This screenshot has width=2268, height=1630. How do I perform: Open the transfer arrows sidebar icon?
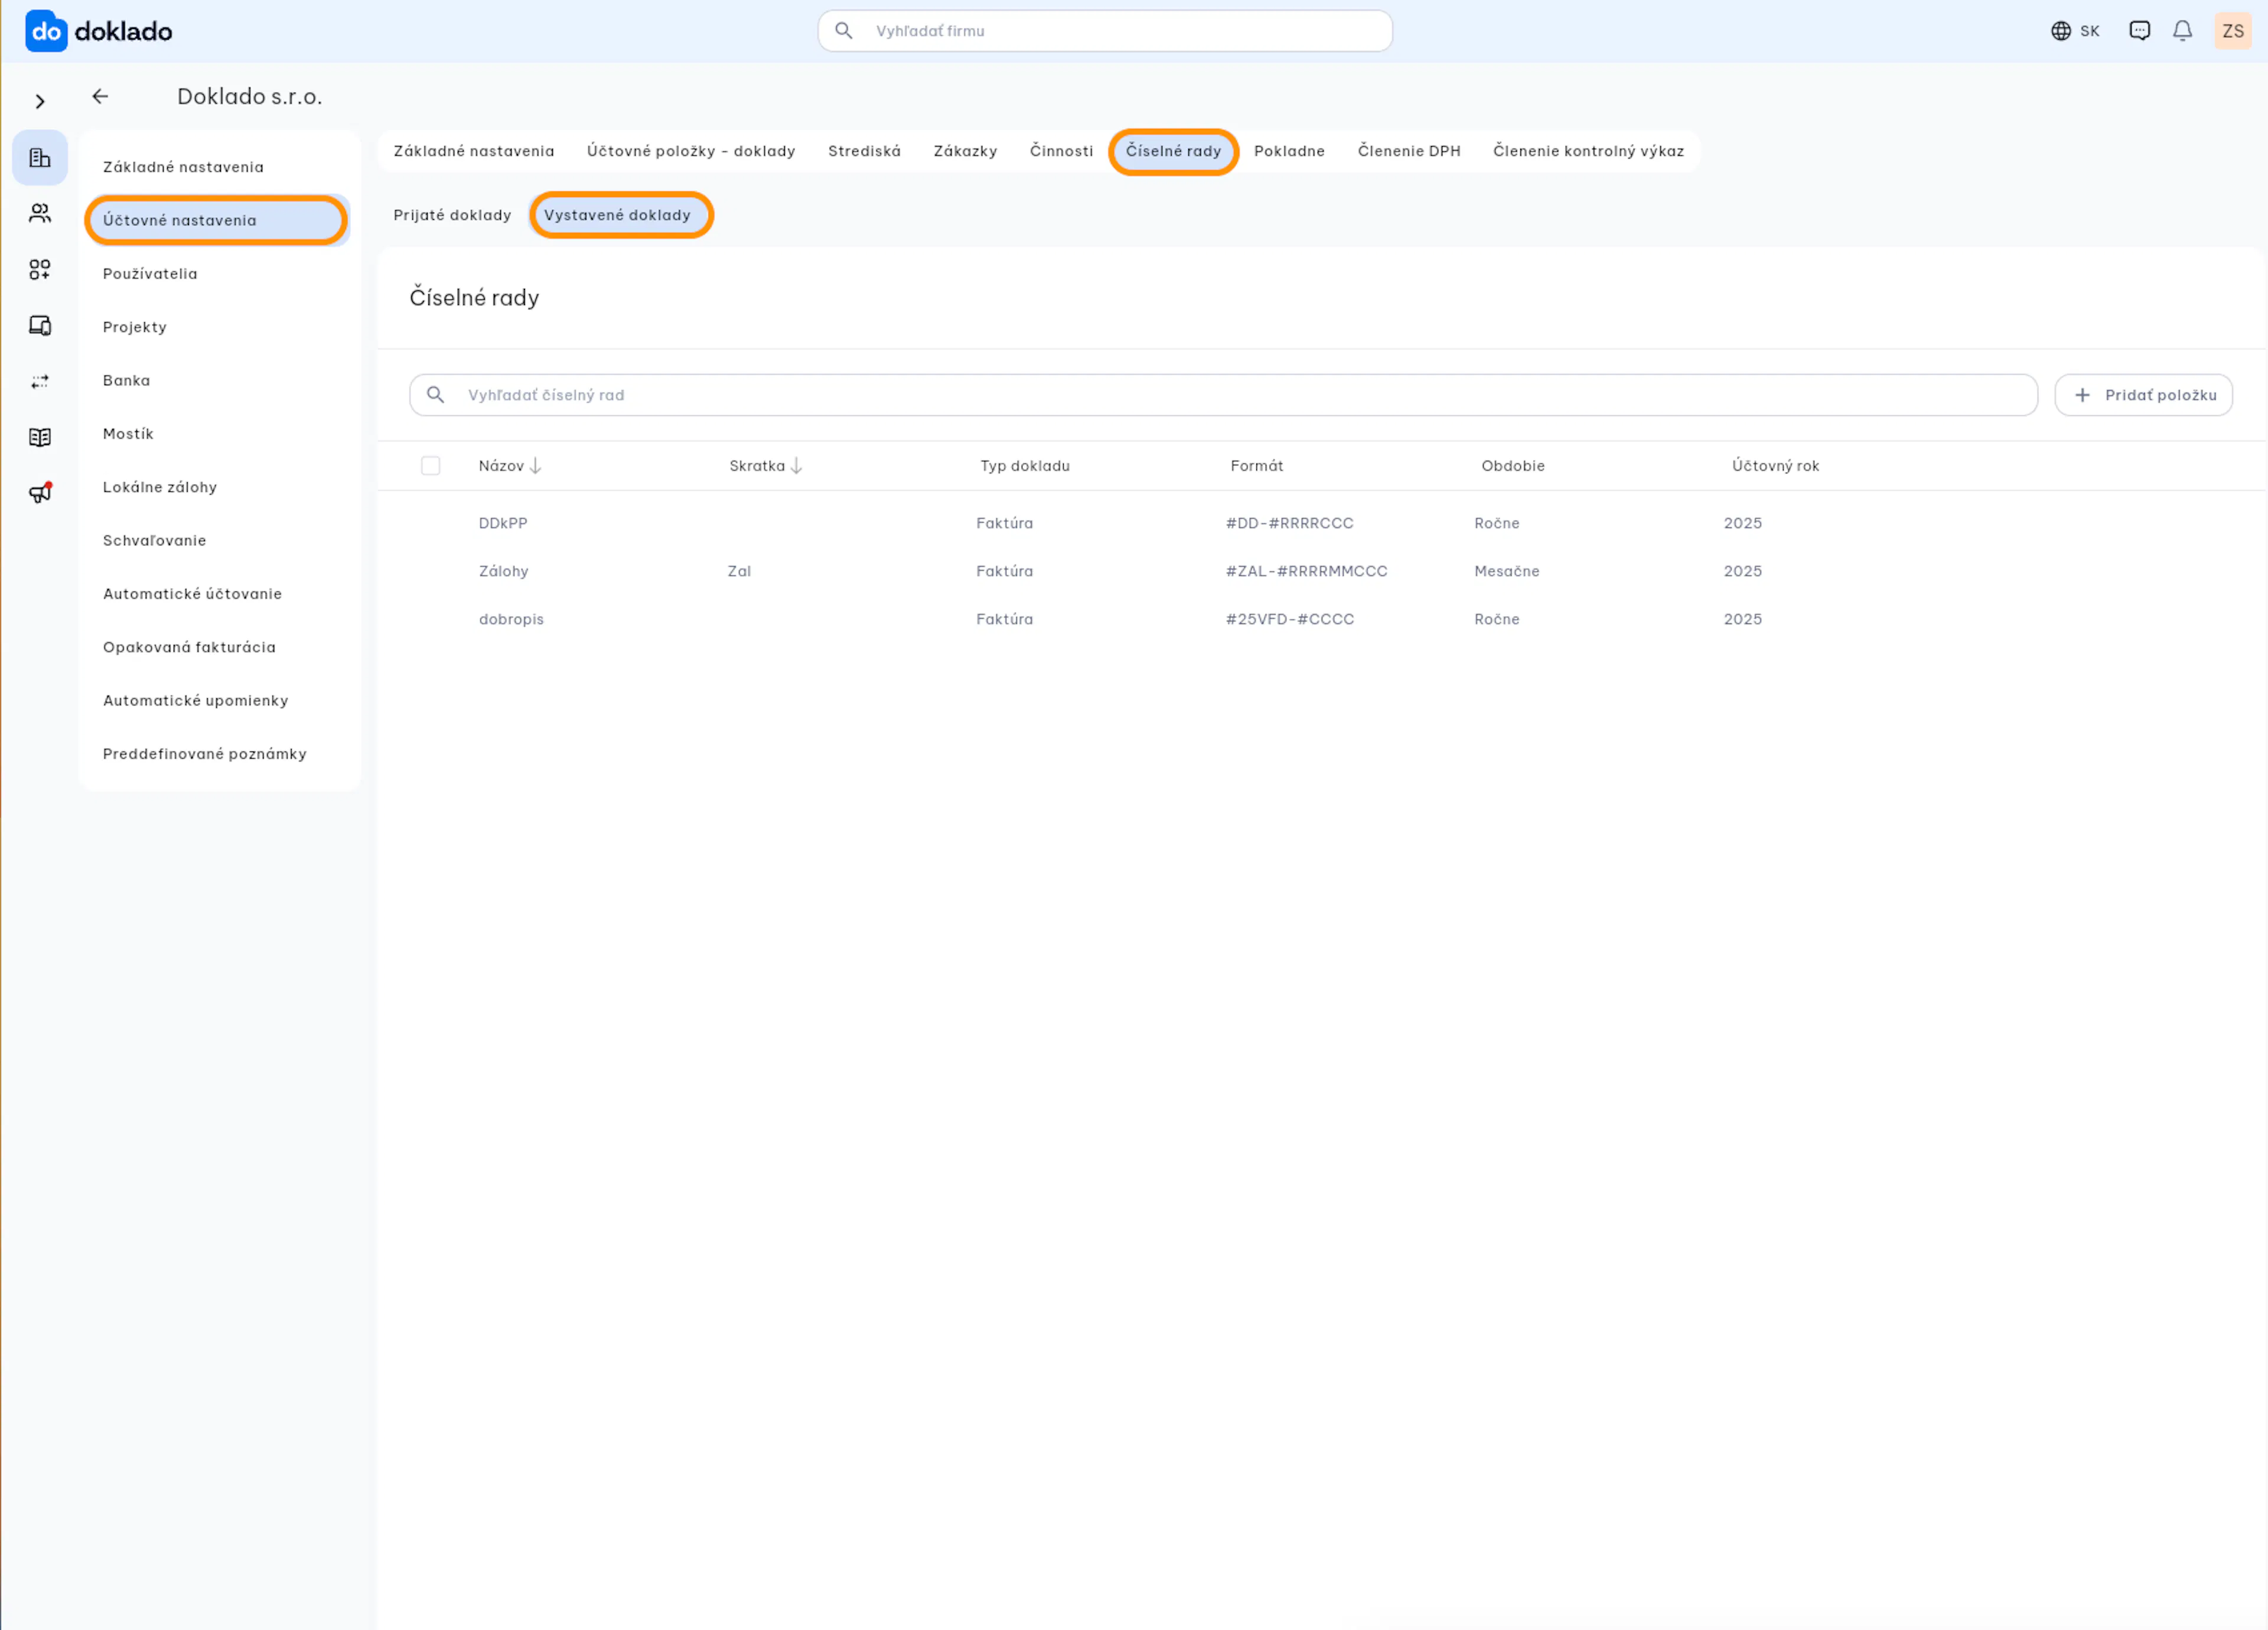tap(40, 381)
